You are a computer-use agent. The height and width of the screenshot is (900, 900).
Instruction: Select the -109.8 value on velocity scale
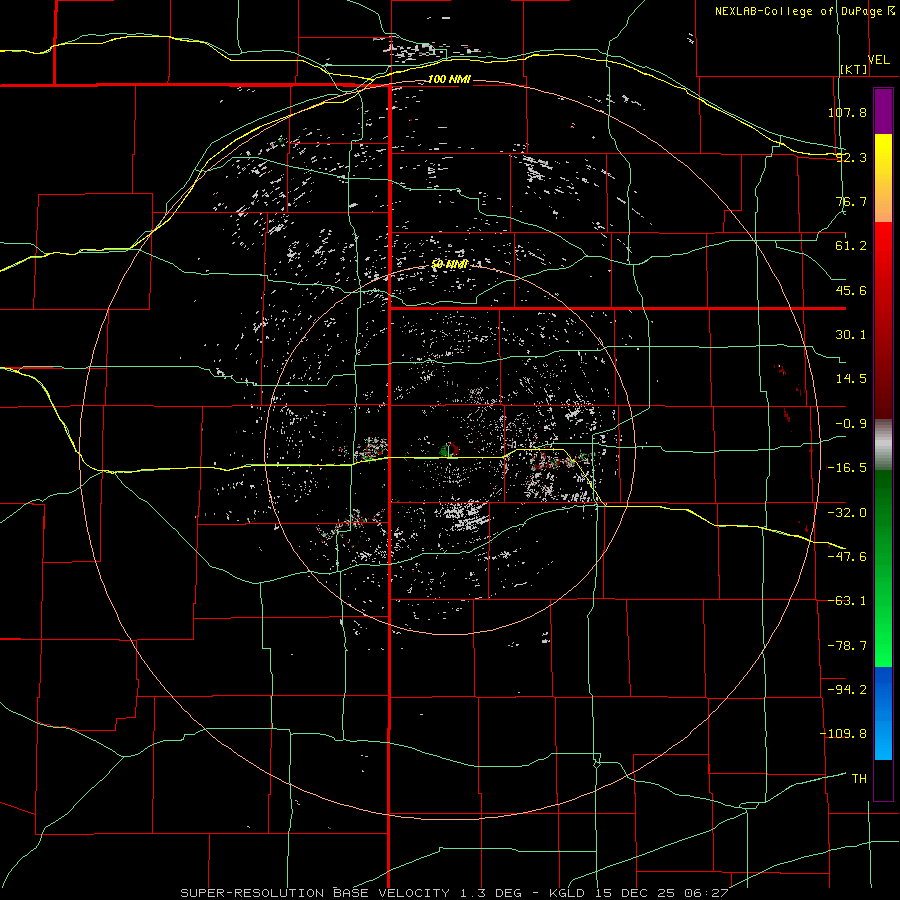[x=843, y=734]
